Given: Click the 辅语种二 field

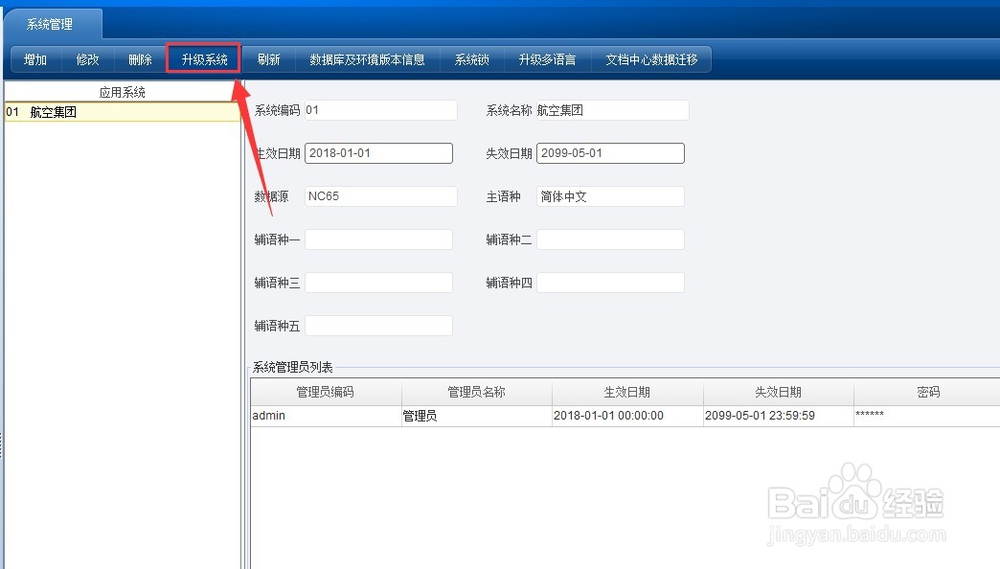Looking at the screenshot, I should pyautogui.click(x=610, y=239).
